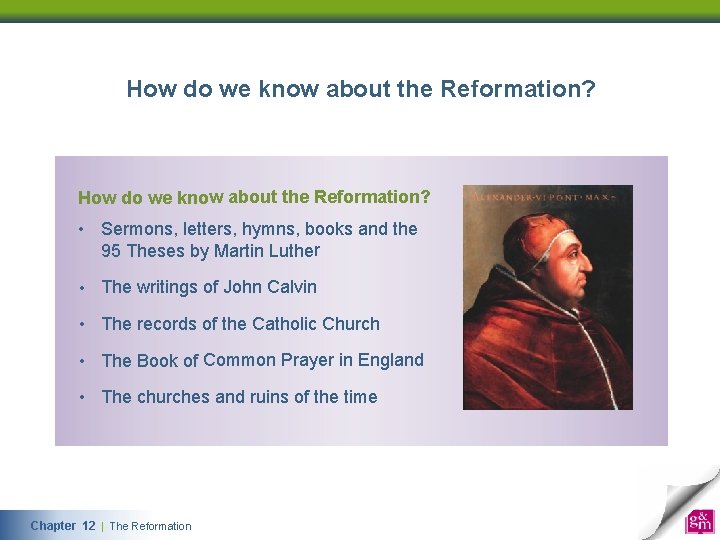The height and width of the screenshot is (540, 720).
Task: Select the line '95 Theses by Martin Luther'
Action: pyautogui.click(x=211, y=251)
